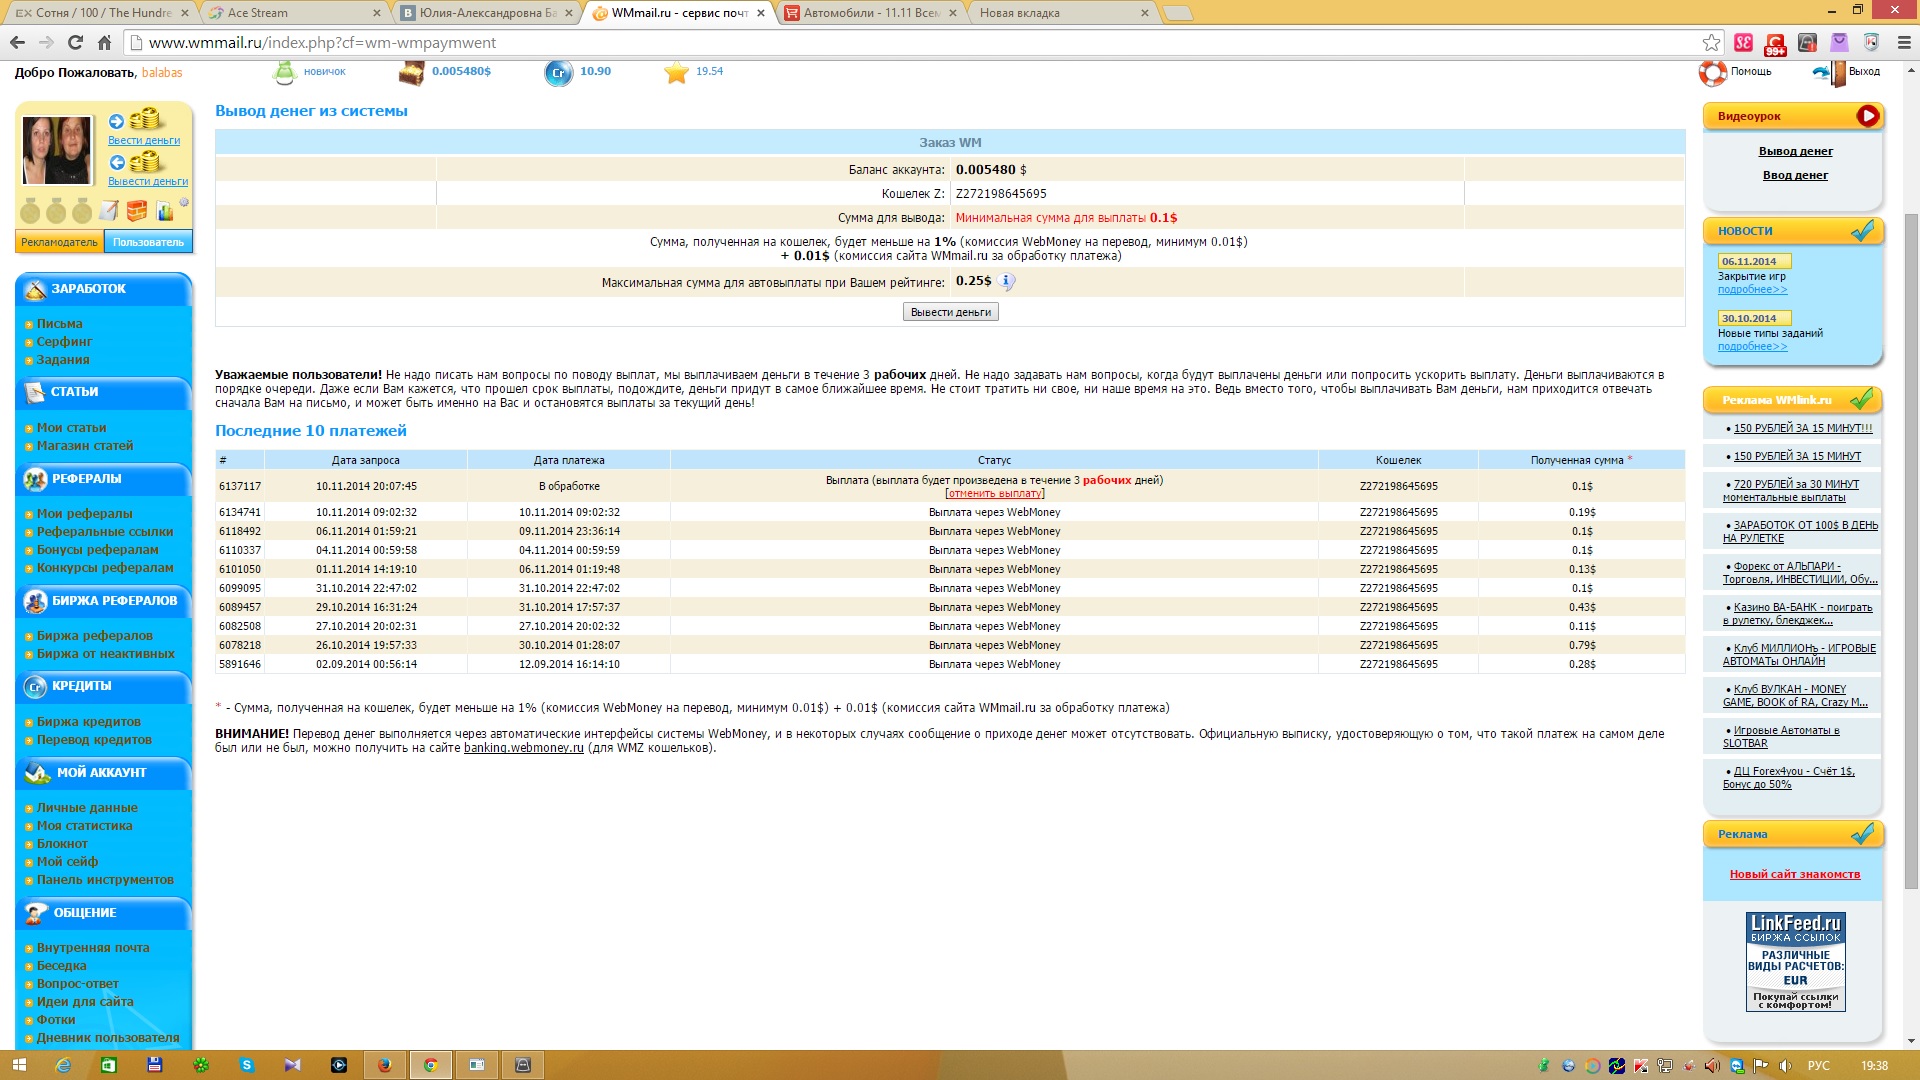Viewport: 1920px width, 1080px height.
Task: Open Новый сайт знакомств ad link
Action: click(x=1795, y=874)
